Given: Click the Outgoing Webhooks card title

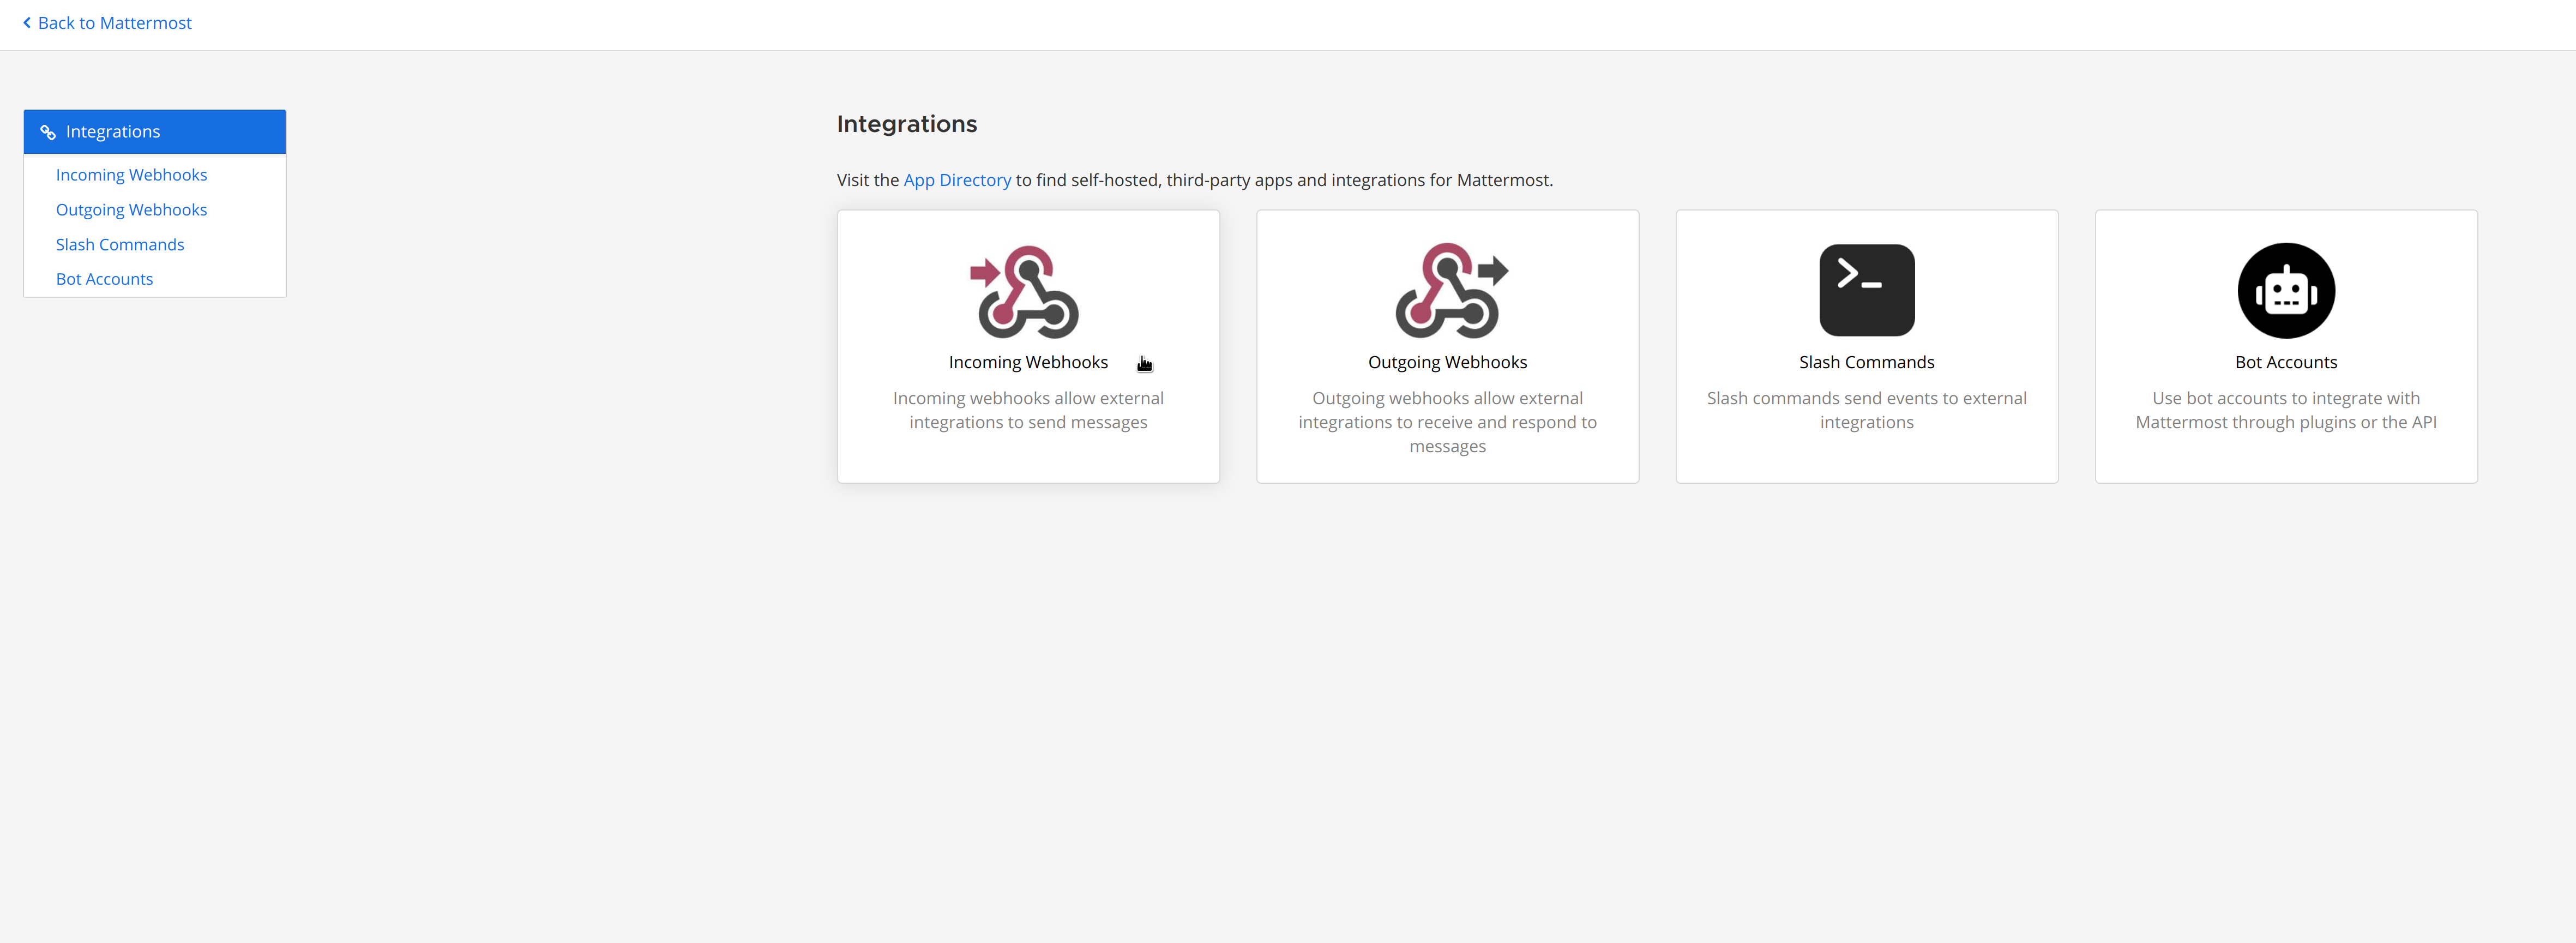Looking at the screenshot, I should pos(1447,362).
